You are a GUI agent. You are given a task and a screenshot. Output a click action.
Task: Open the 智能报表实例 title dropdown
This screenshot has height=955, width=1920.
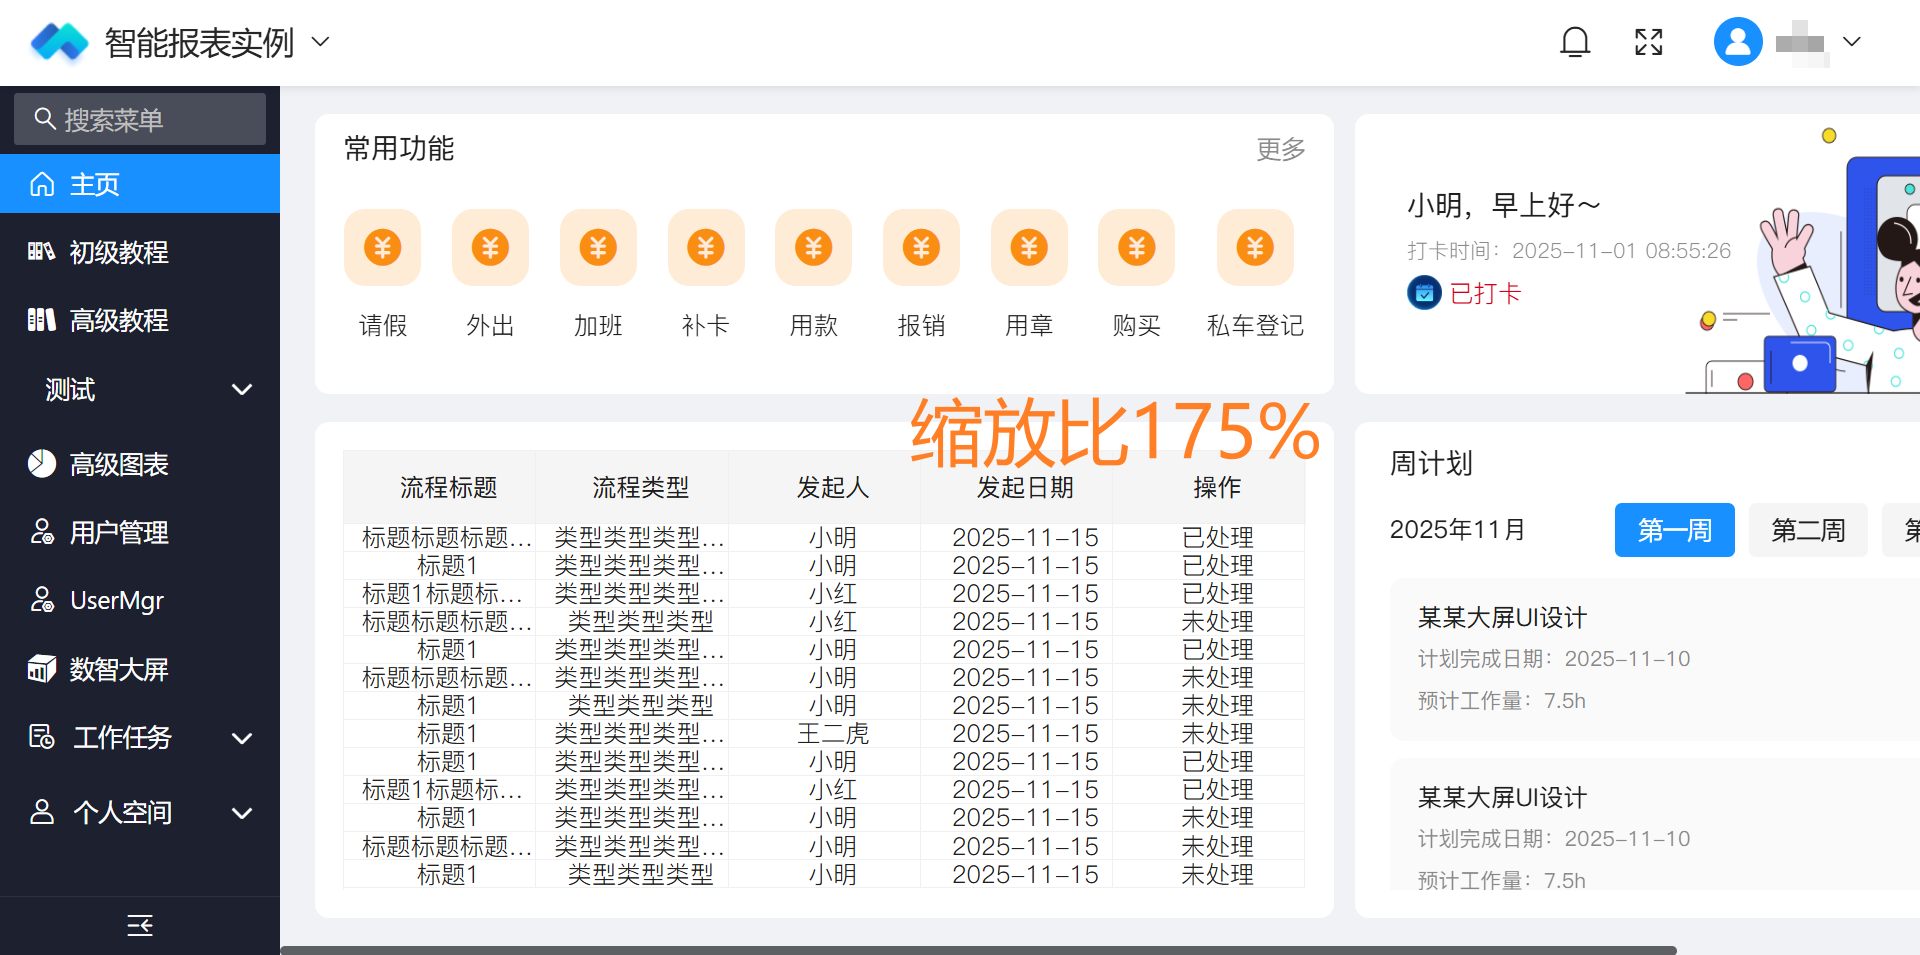(x=321, y=42)
